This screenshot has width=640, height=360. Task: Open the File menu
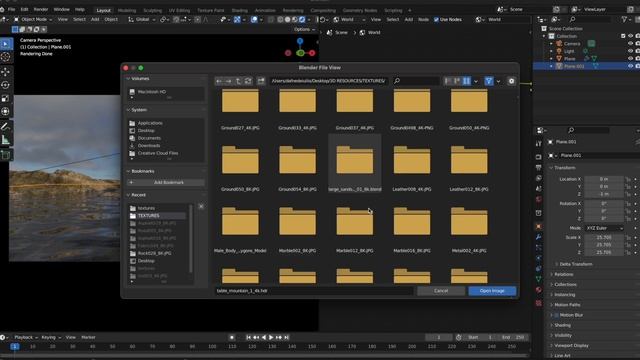click(11, 9)
